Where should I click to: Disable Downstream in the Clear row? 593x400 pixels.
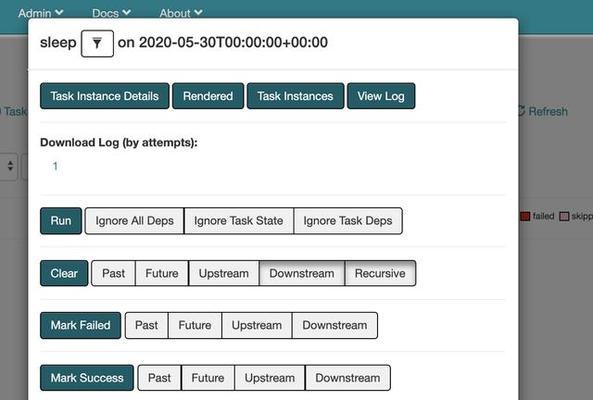click(x=302, y=273)
